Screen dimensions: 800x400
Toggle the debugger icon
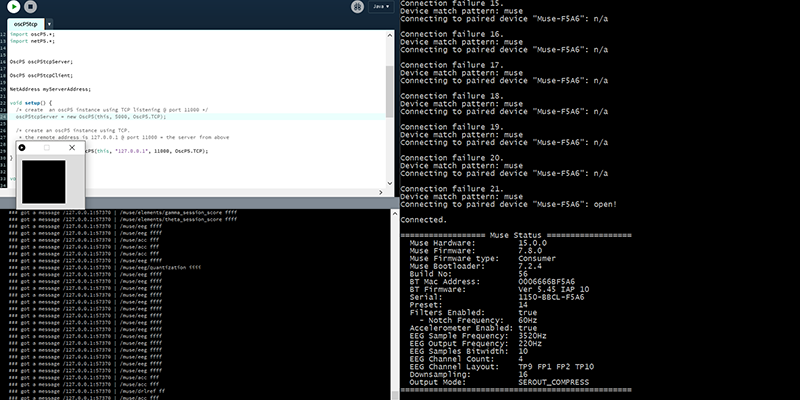click(x=357, y=7)
